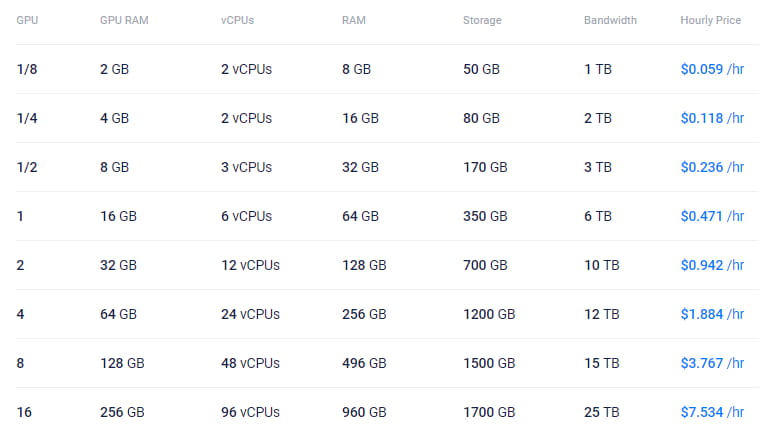The image size is (775, 445).
Task: Select the 128 GB GPU RAM cell
Action: [x=123, y=363]
